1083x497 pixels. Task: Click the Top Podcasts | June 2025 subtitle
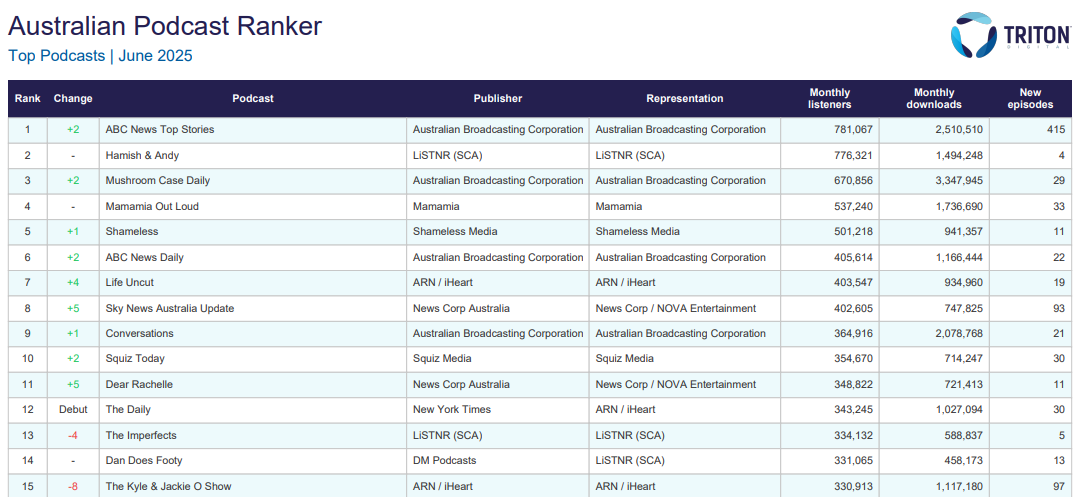pos(100,56)
